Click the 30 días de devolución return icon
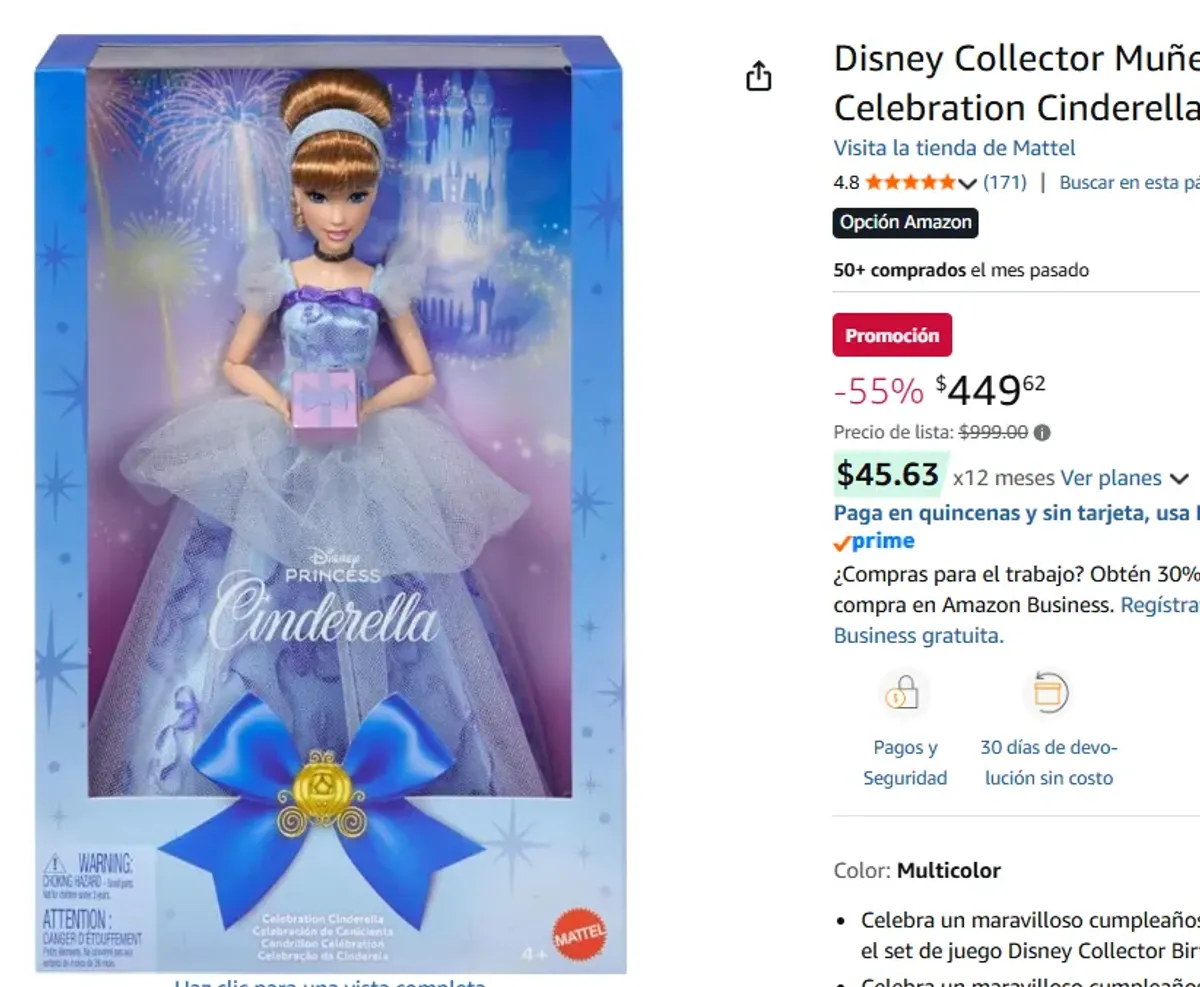 (1048, 691)
